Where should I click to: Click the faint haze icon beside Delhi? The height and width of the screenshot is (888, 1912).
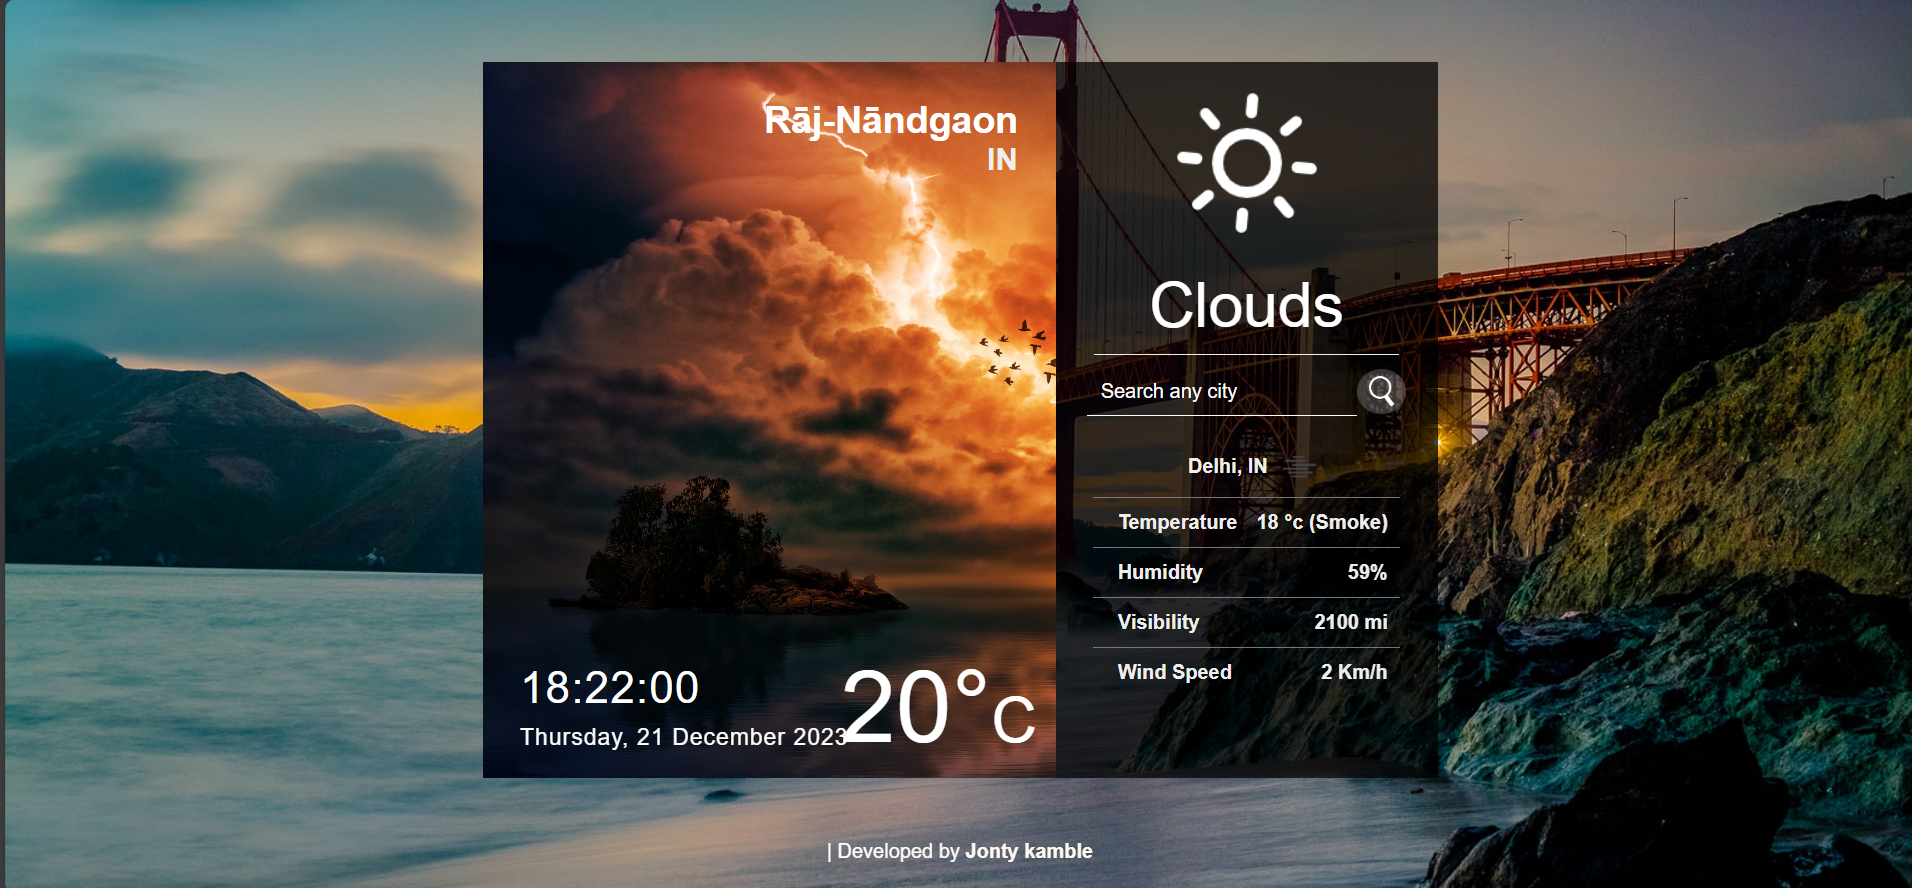1299,466
